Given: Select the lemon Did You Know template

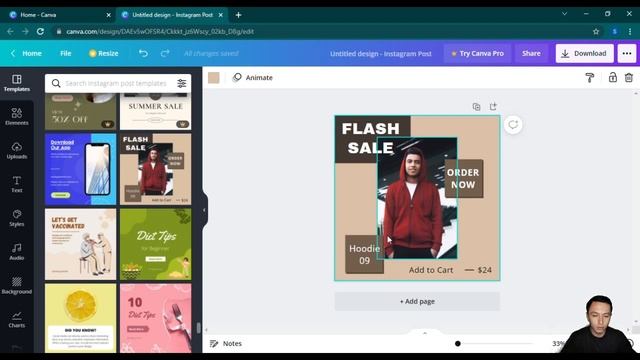Looking at the screenshot, I should [x=80, y=318].
